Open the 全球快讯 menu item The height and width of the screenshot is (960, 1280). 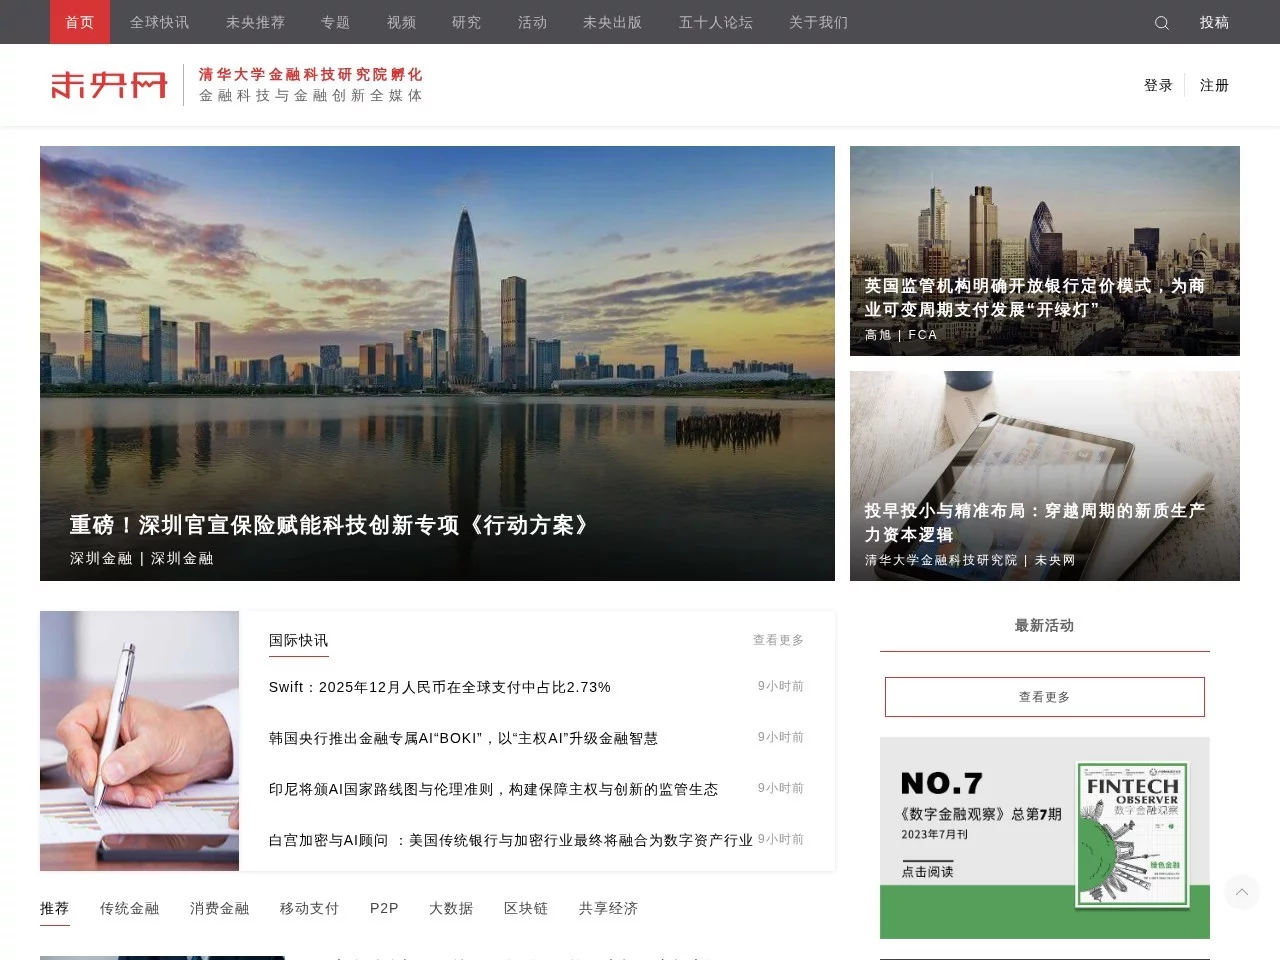159,22
